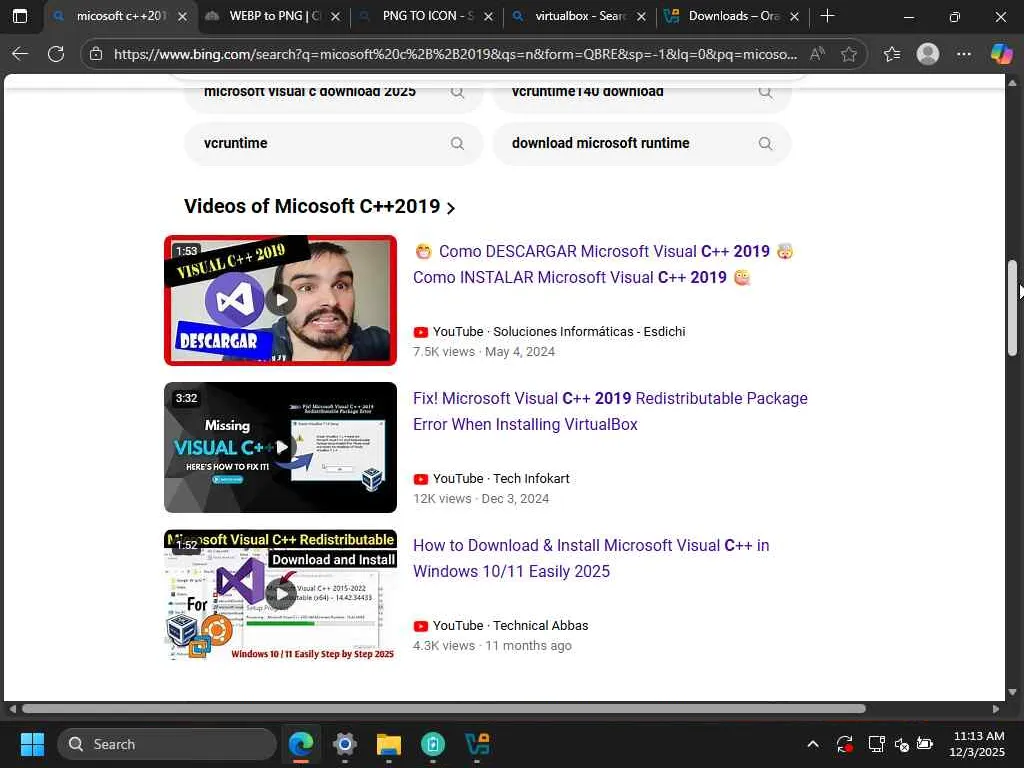
Task: Expand chevron next to Videos heading
Action: tap(451, 208)
